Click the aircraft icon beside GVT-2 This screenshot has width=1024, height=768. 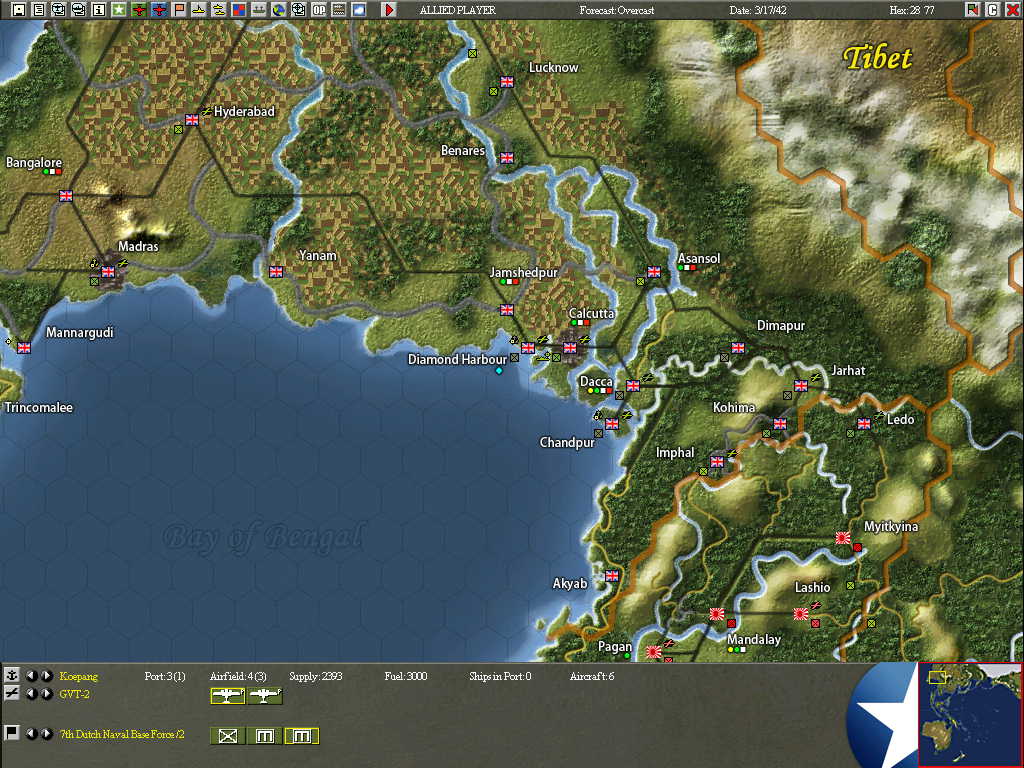pyautogui.click(x=11, y=694)
